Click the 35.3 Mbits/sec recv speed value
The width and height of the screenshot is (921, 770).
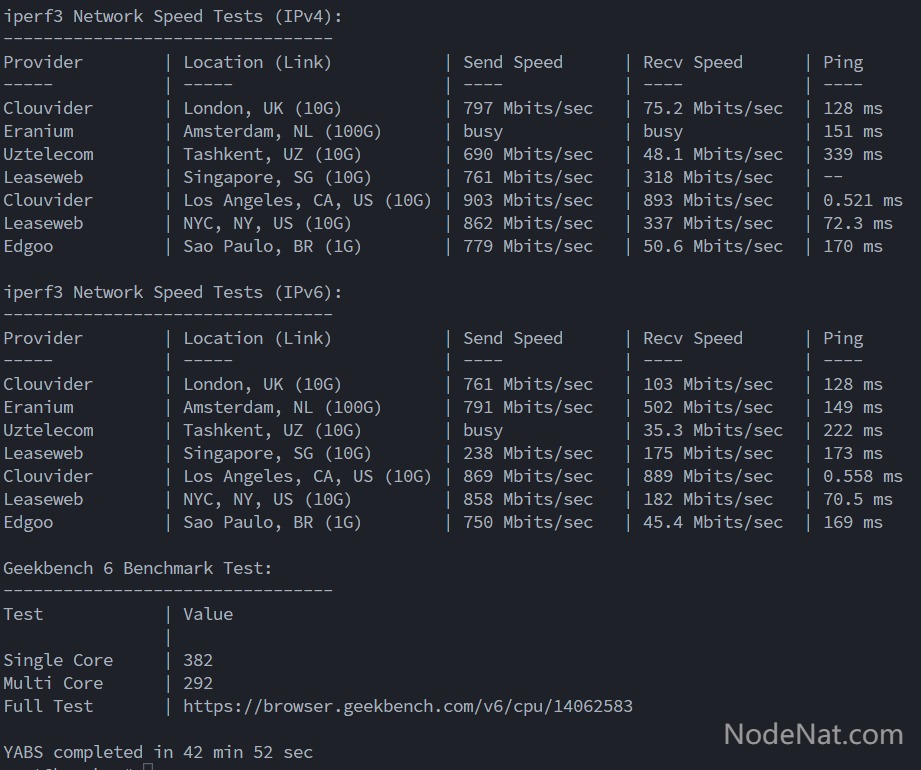tap(712, 430)
